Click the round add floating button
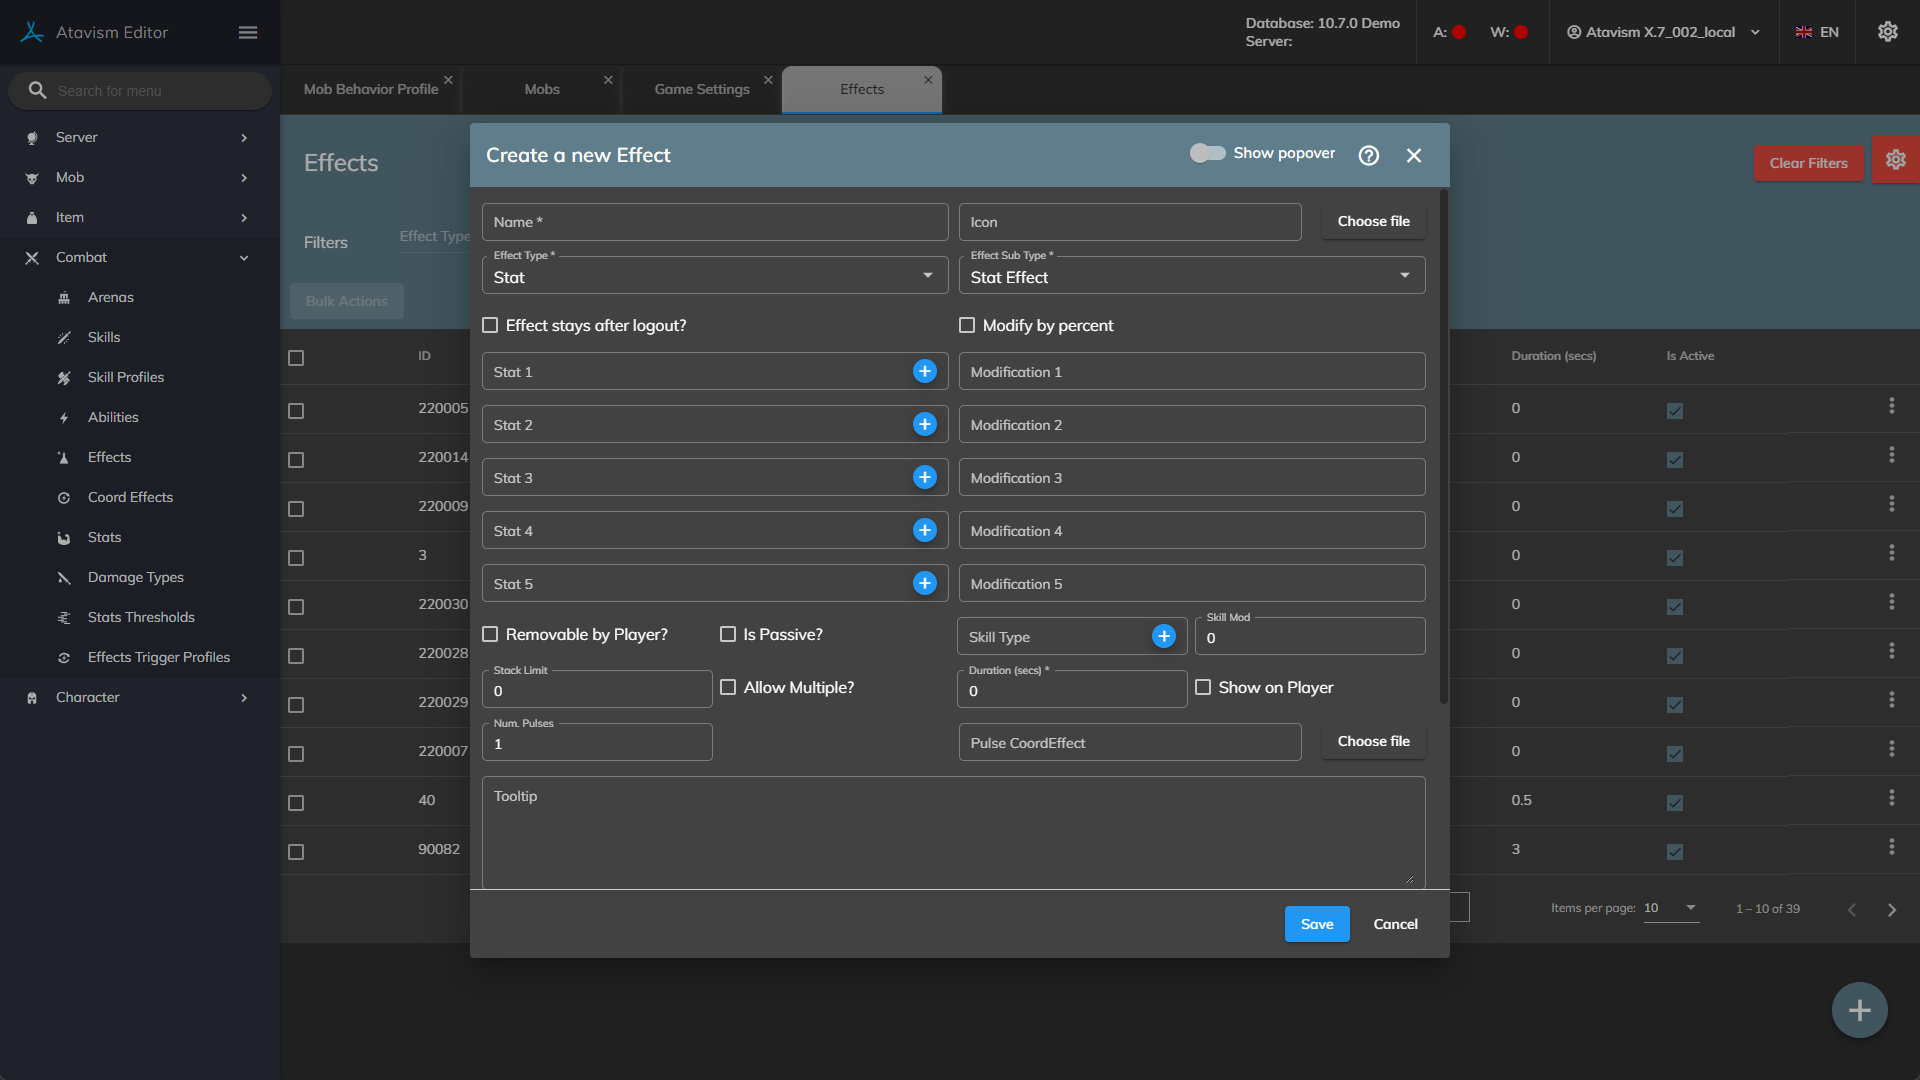1920x1080 pixels. (x=1859, y=1010)
